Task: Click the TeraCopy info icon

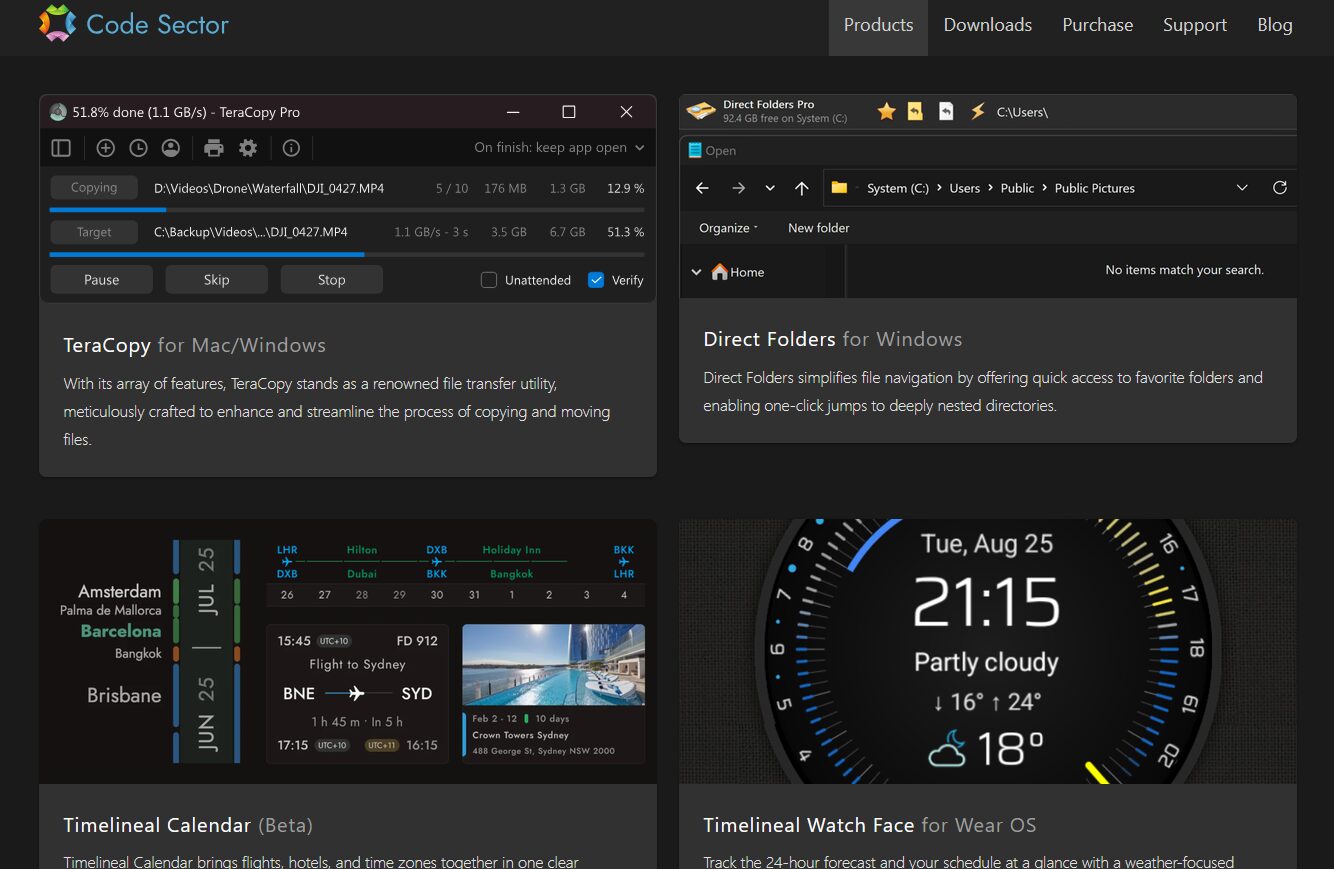Action: 291,148
